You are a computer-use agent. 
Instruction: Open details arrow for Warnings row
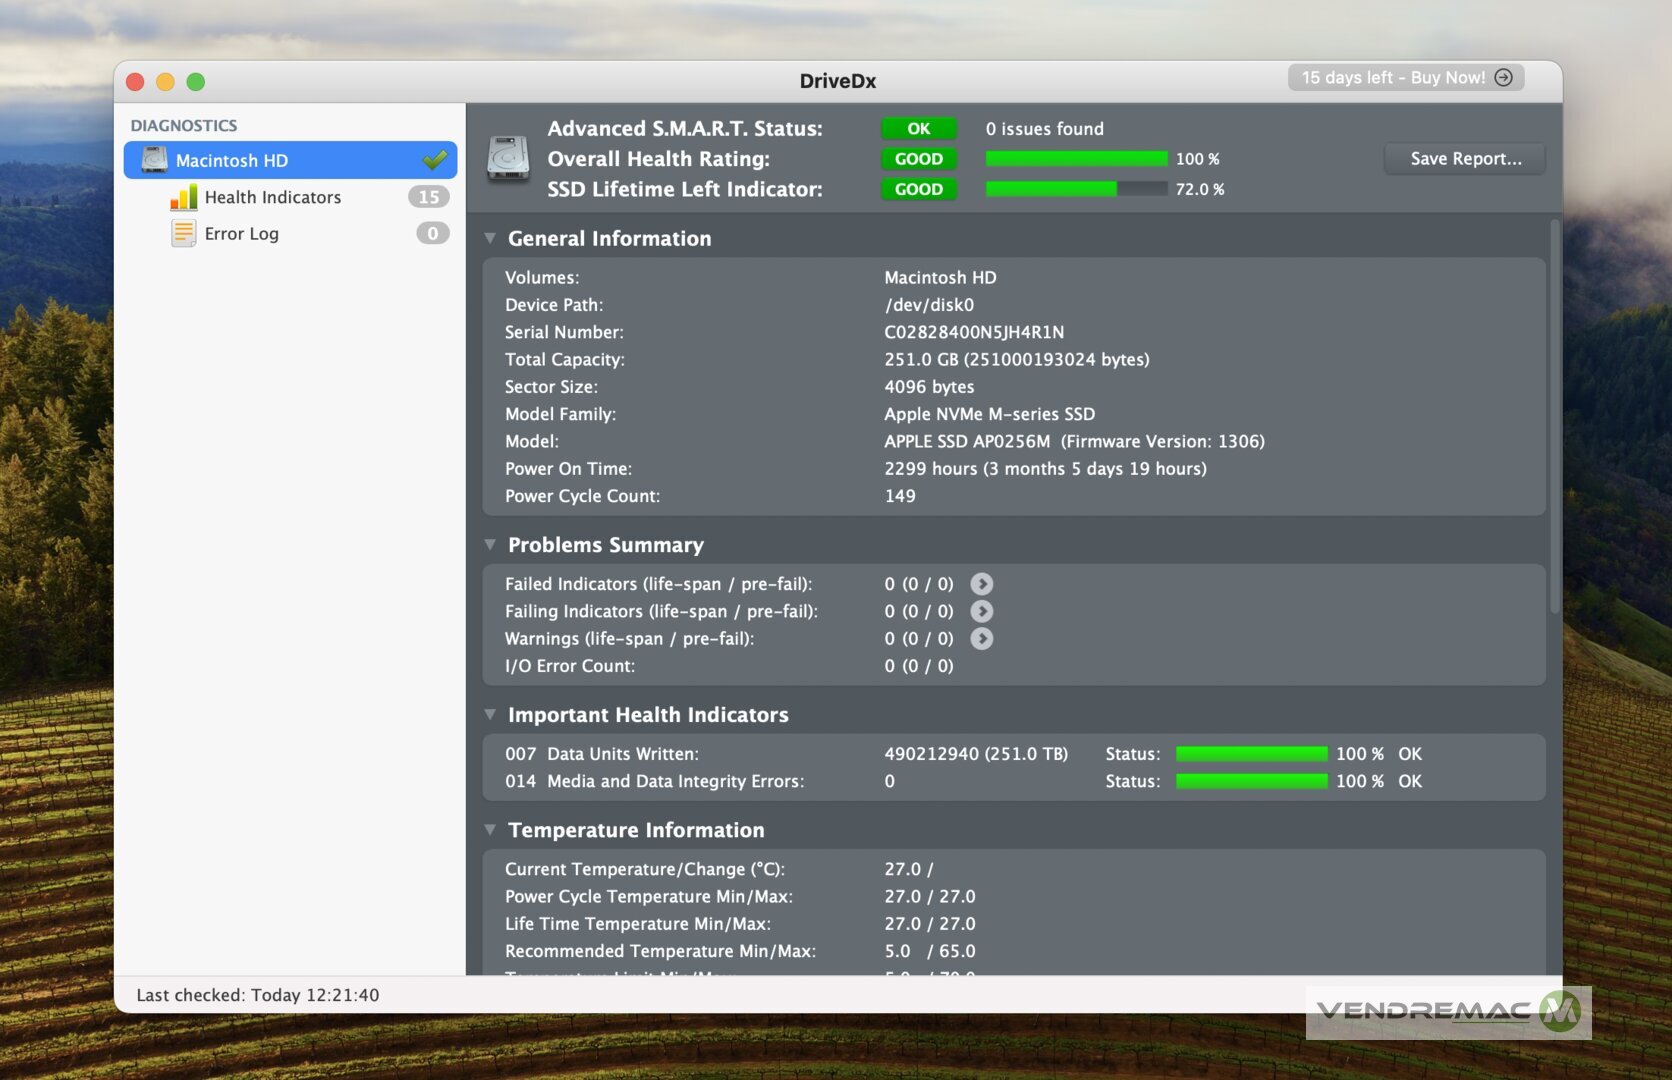(982, 639)
